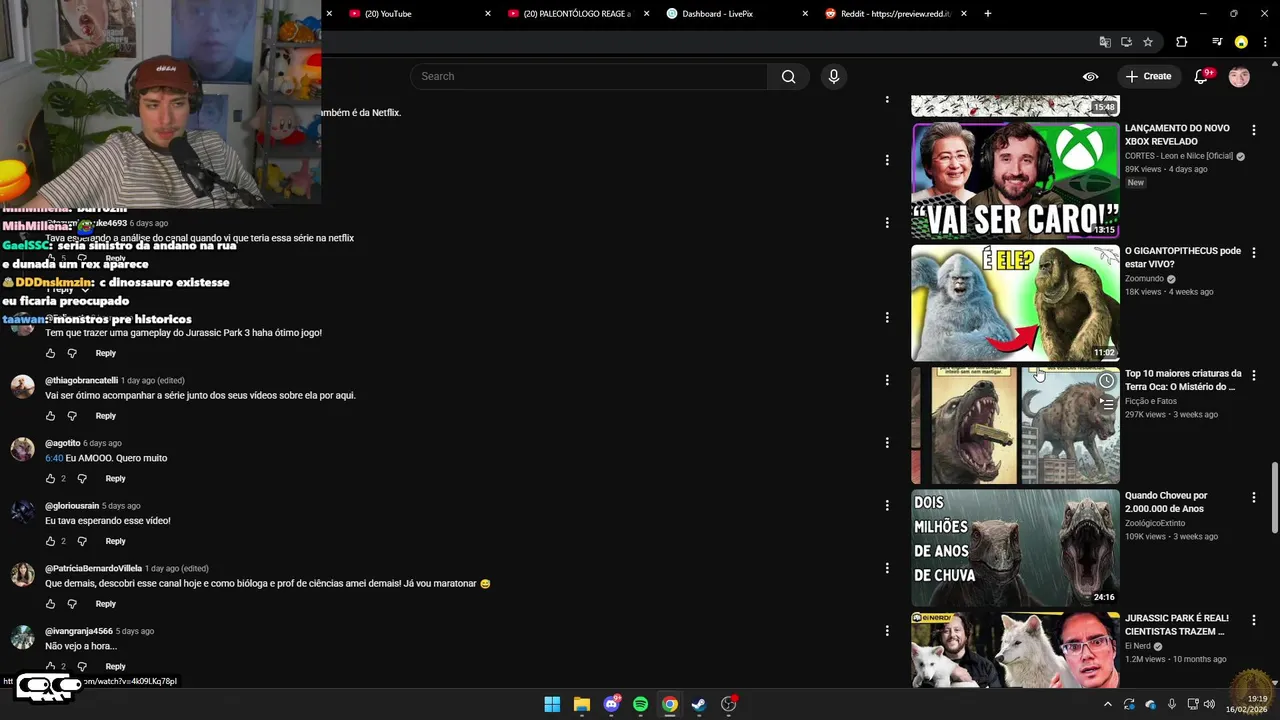Dislike the comment by @thiagobrancatelli
This screenshot has height=720, width=1280.
[72, 416]
